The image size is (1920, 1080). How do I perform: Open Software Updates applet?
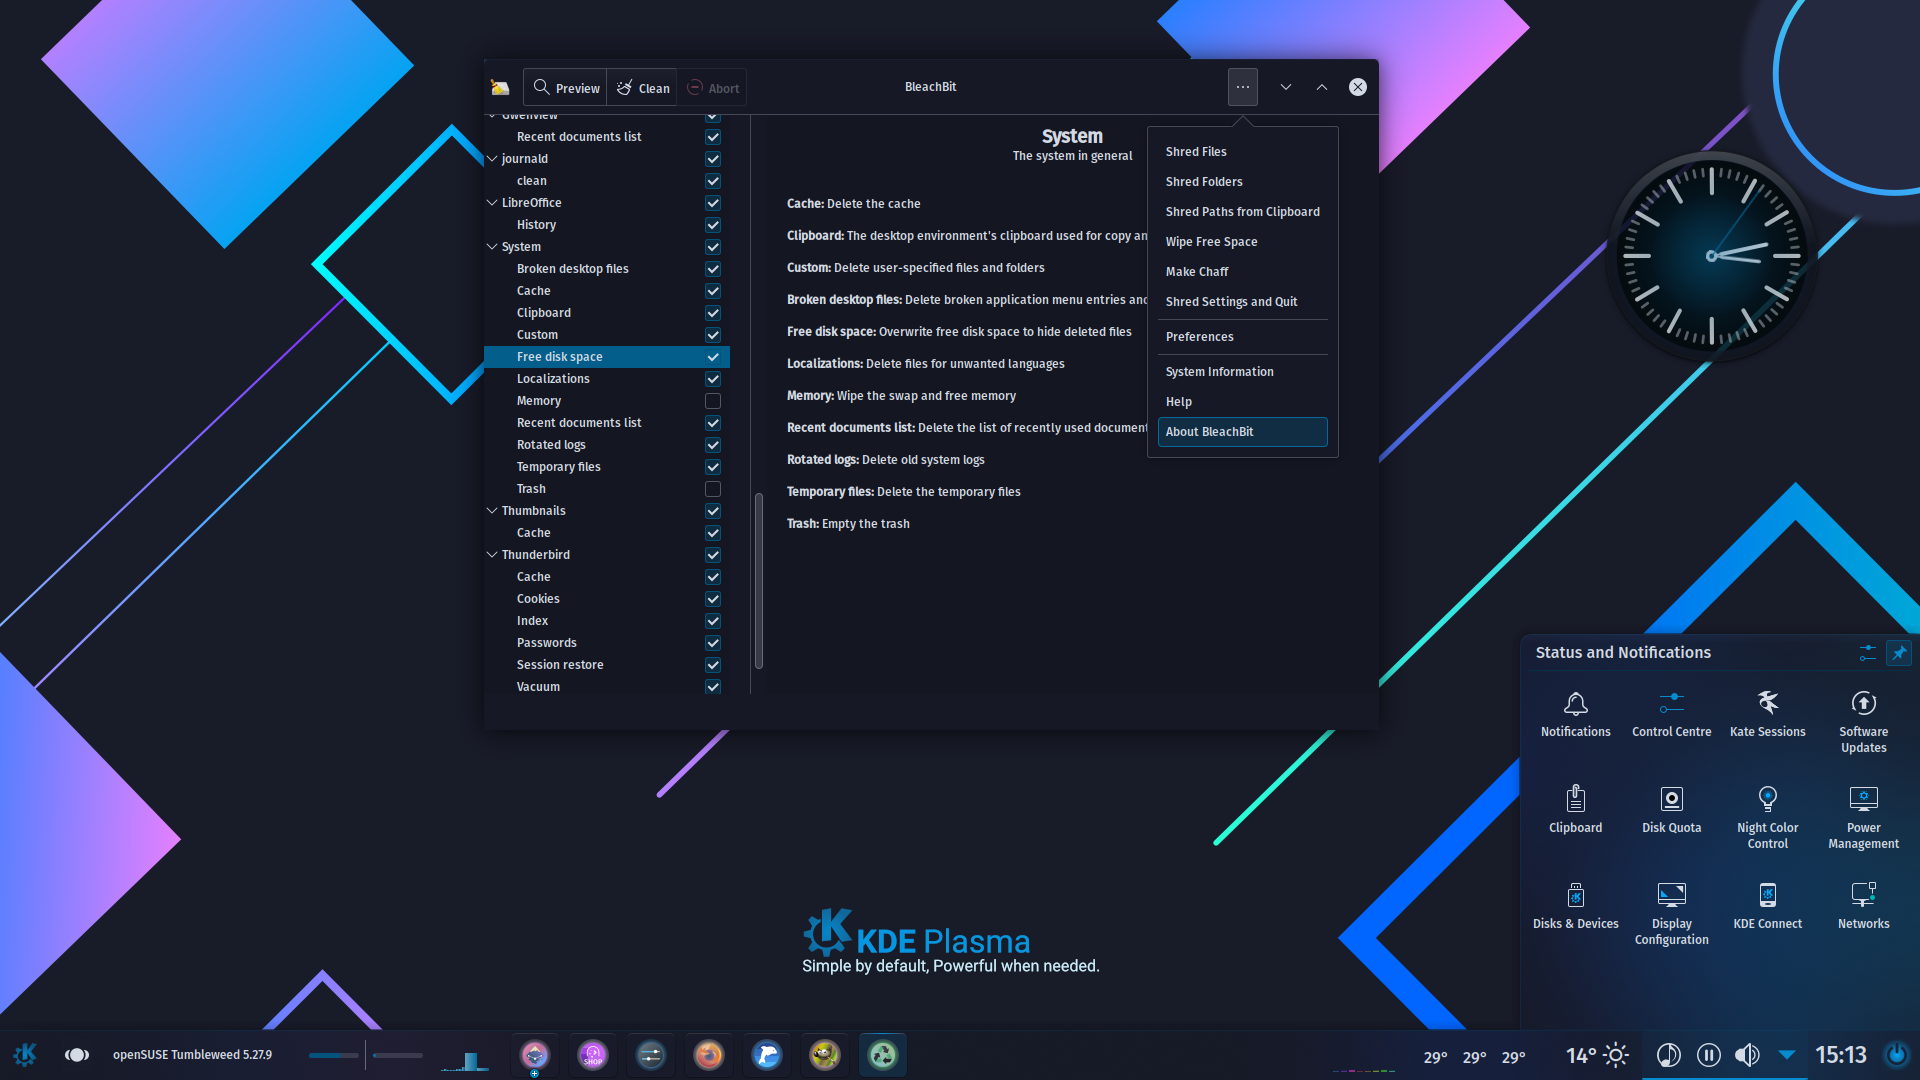[1863, 722]
